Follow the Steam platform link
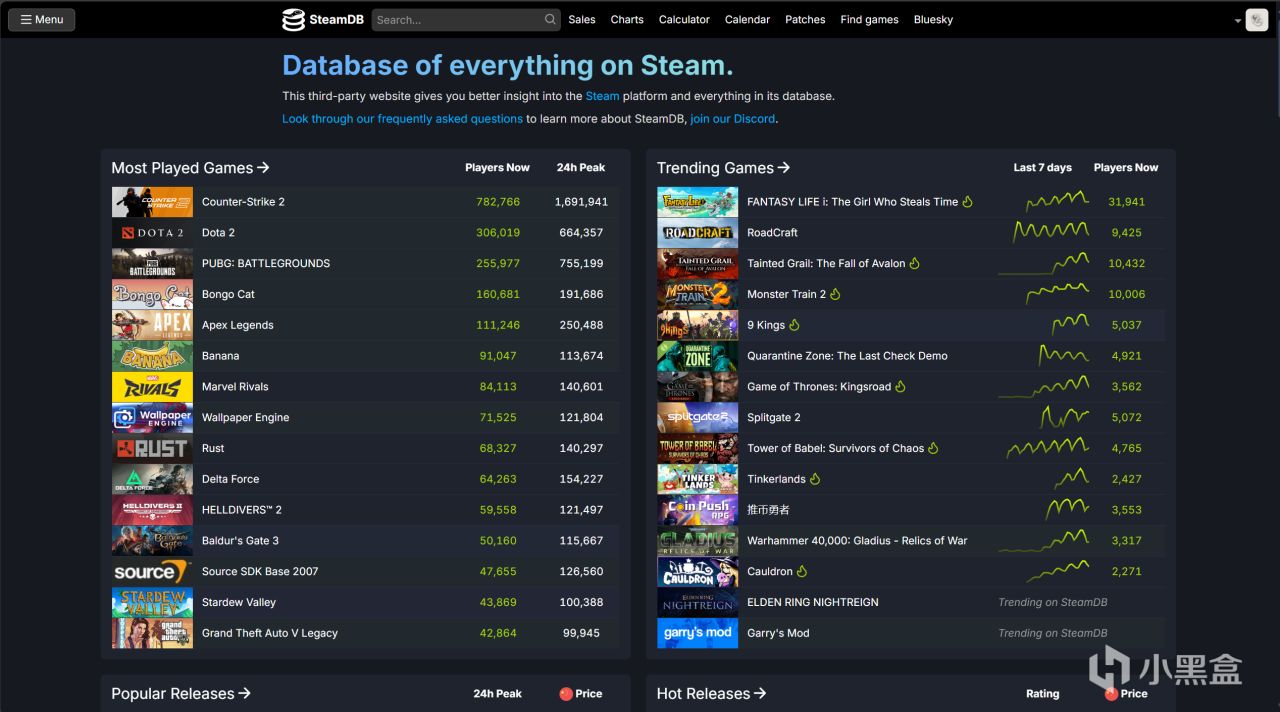 coord(602,96)
